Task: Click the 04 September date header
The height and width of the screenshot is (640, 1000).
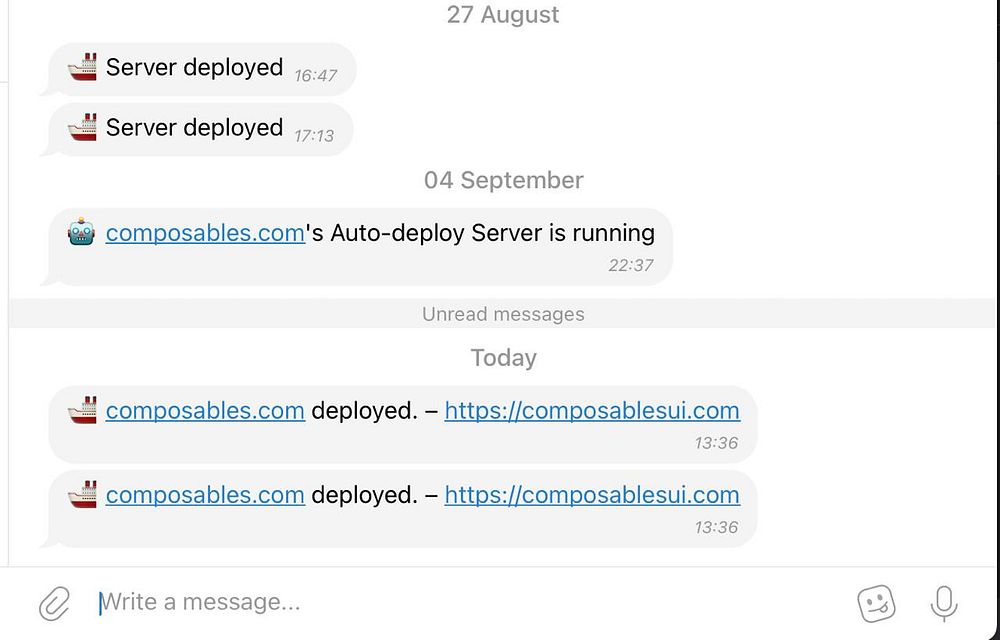Action: click(503, 180)
